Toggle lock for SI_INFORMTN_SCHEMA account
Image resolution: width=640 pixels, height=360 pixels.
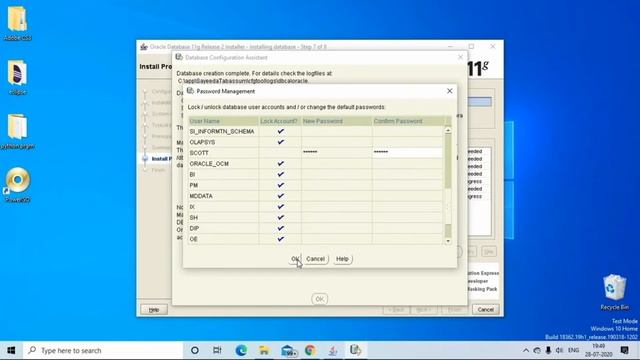(x=280, y=131)
